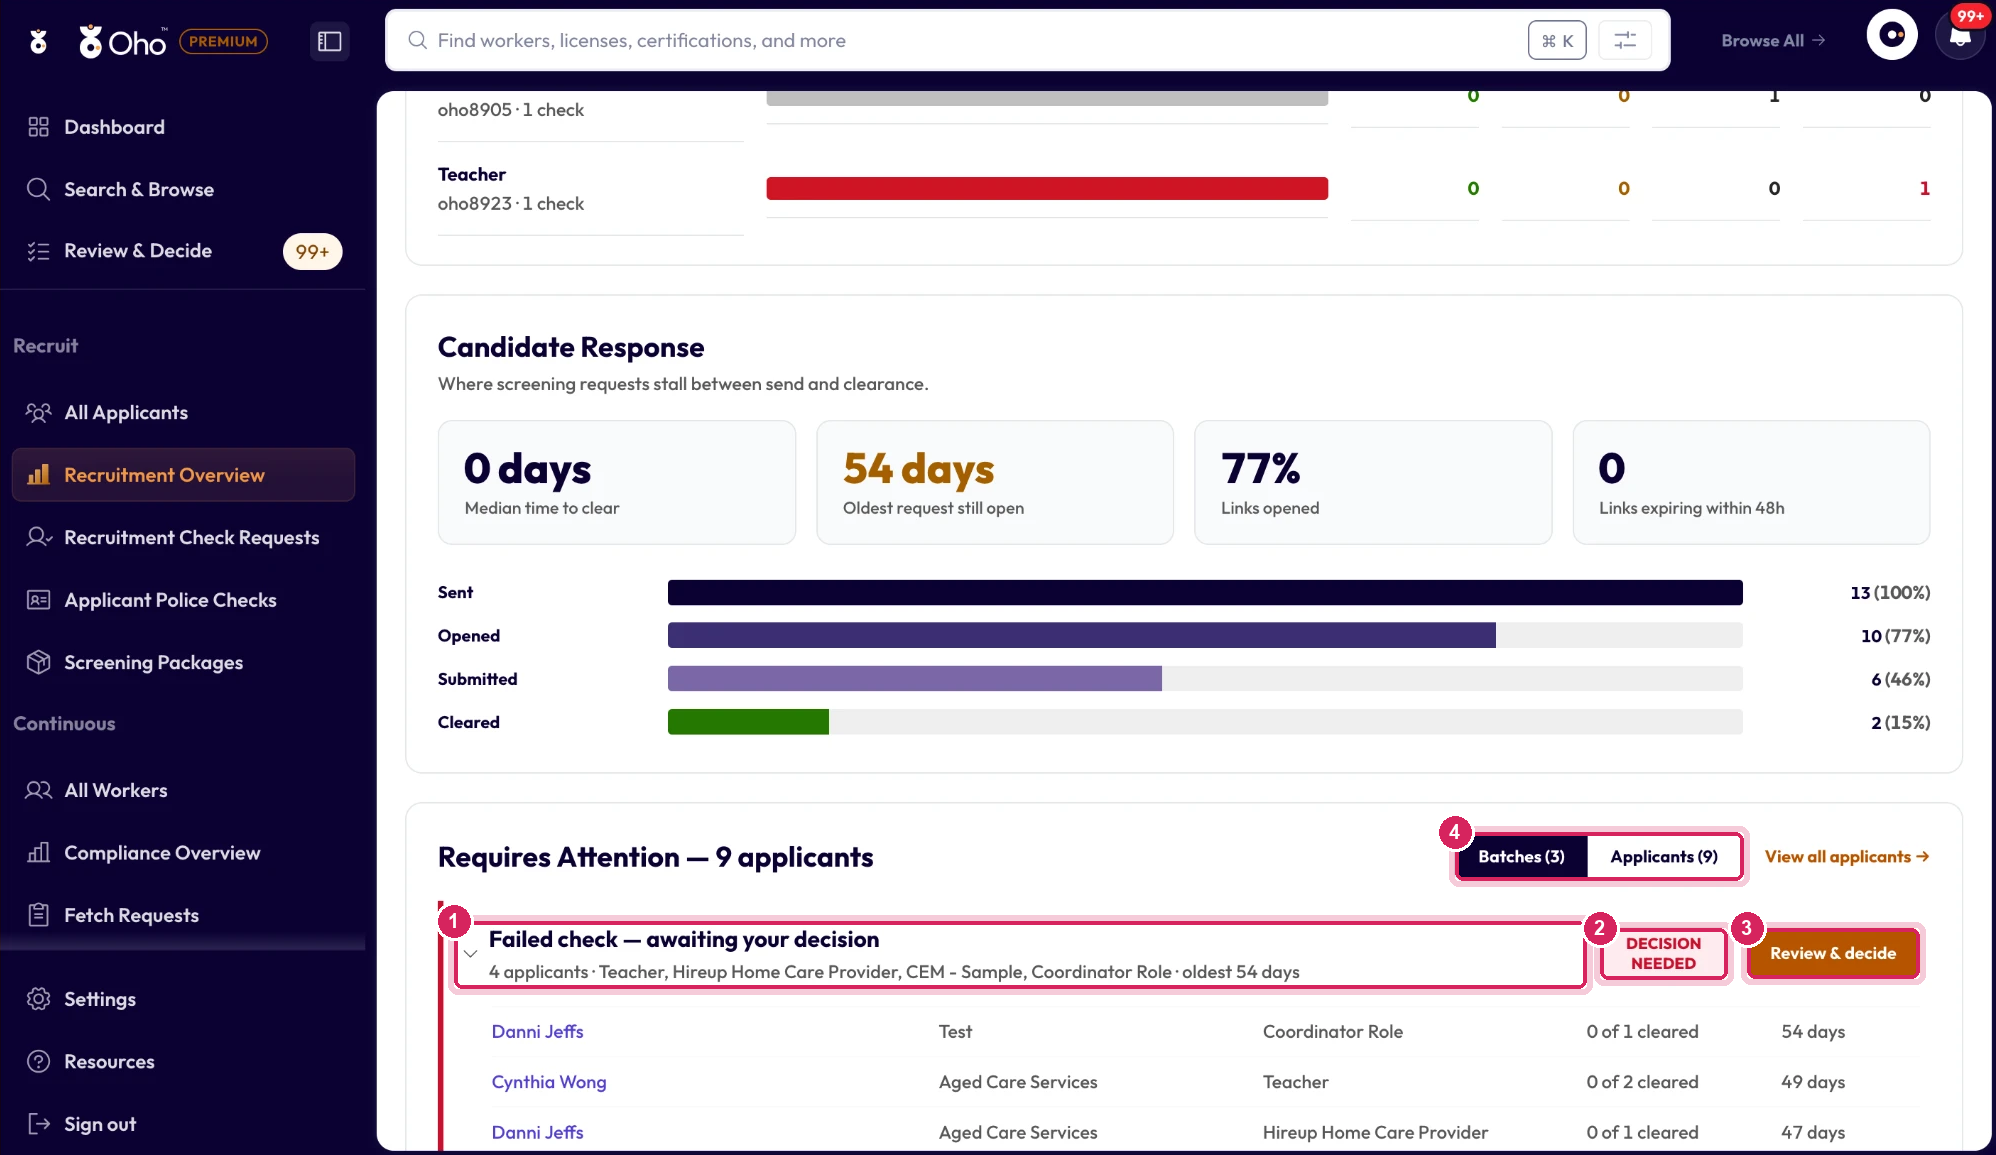Image resolution: width=1996 pixels, height=1155 pixels.
Task: Click the Screening Packages box icon
Action: [x=38, y=662]
